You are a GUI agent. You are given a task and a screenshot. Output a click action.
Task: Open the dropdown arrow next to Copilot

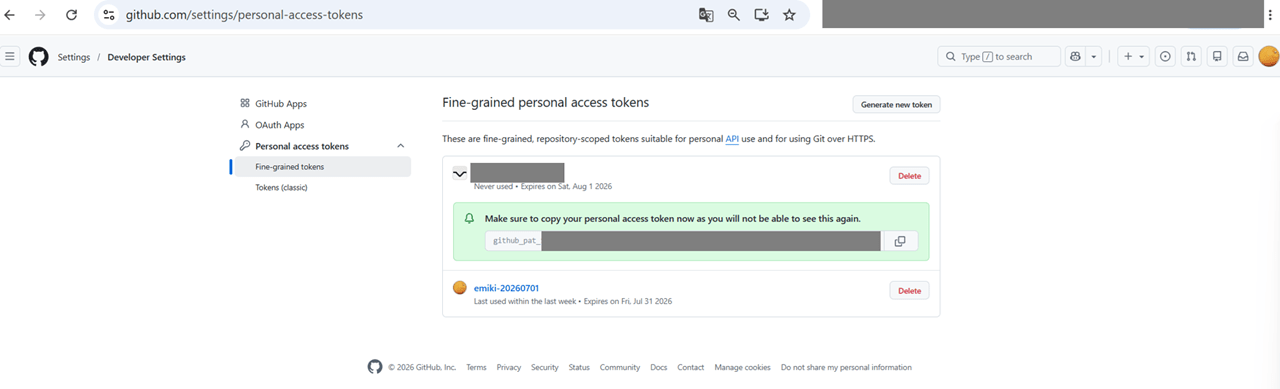tap(1094, 57)
